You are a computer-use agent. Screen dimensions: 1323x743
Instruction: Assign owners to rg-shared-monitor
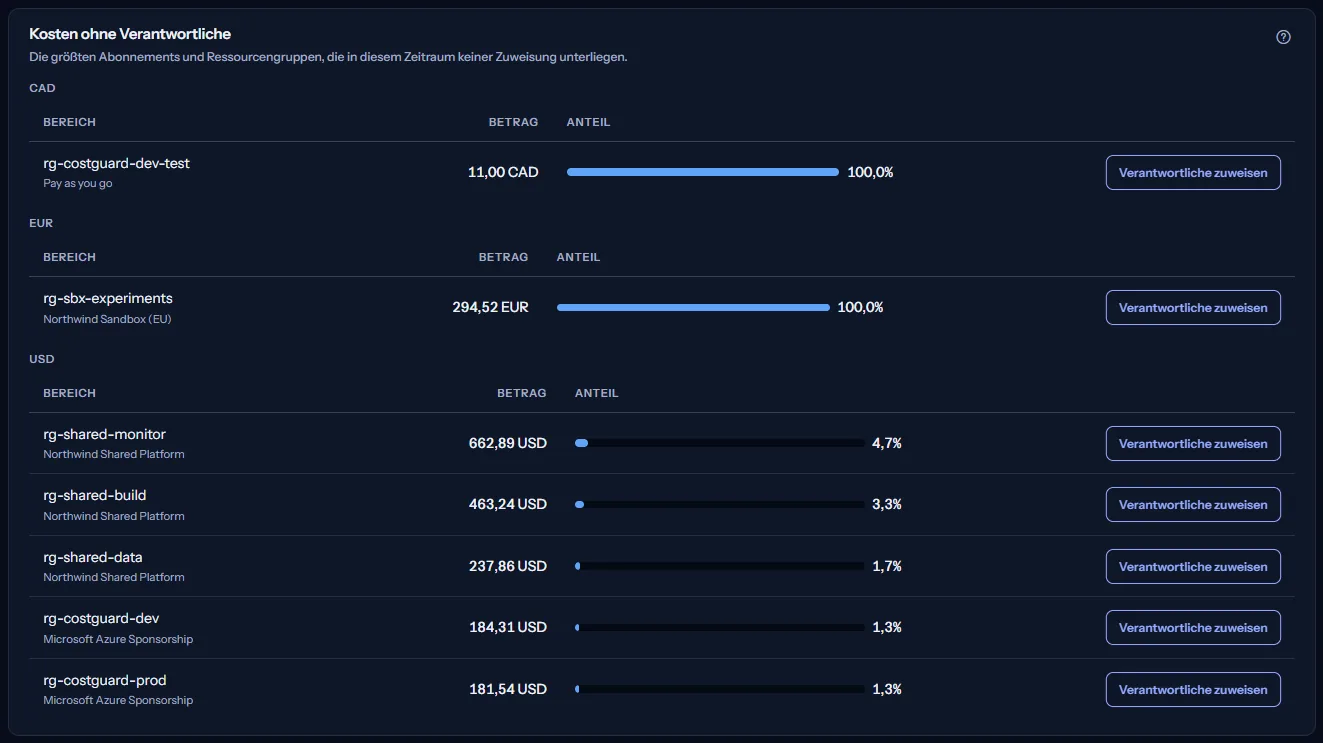tap(1193, 443)
